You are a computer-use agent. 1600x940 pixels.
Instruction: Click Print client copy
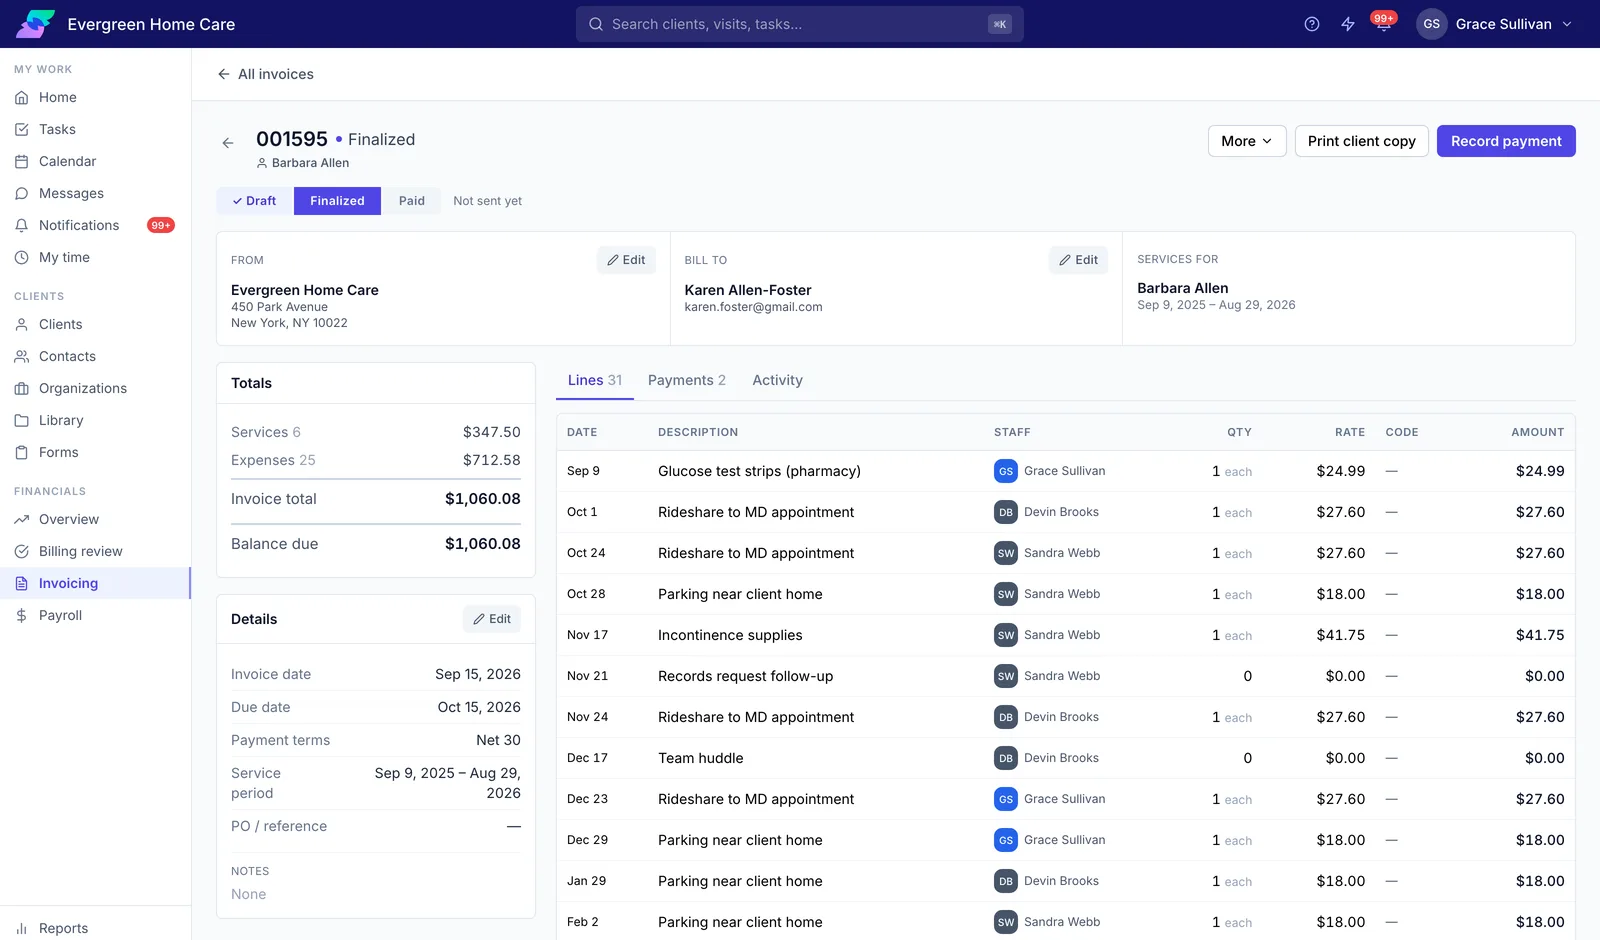[x=1361, y=141]
